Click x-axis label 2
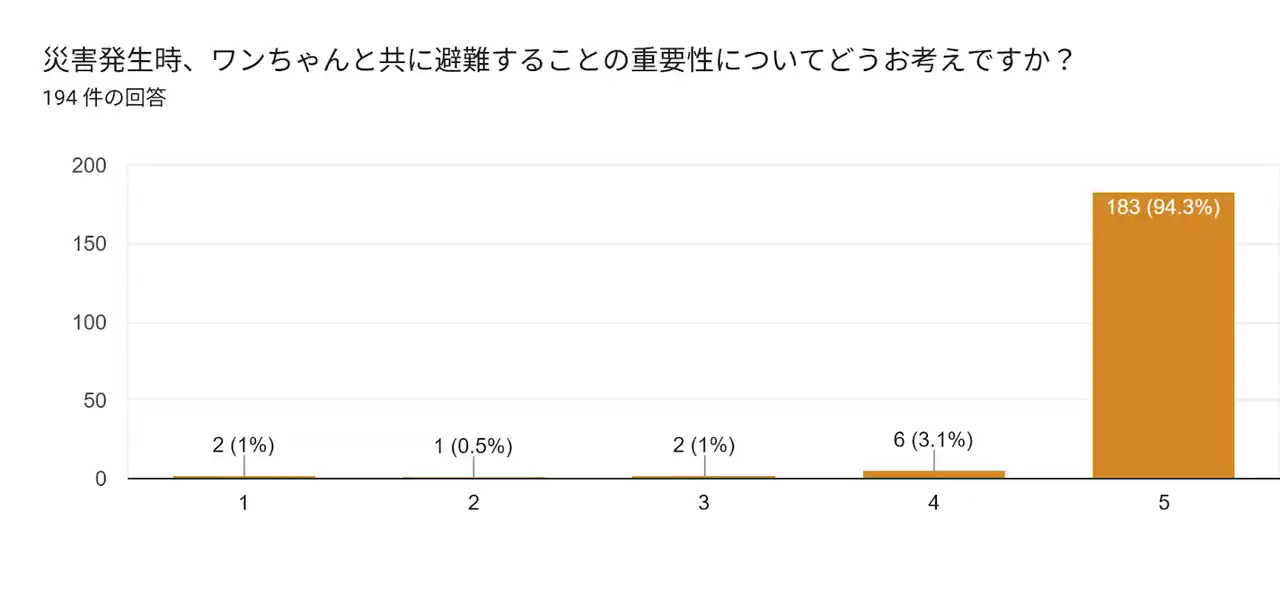Viewport: 1280px width, 609px height. [473, 503]
